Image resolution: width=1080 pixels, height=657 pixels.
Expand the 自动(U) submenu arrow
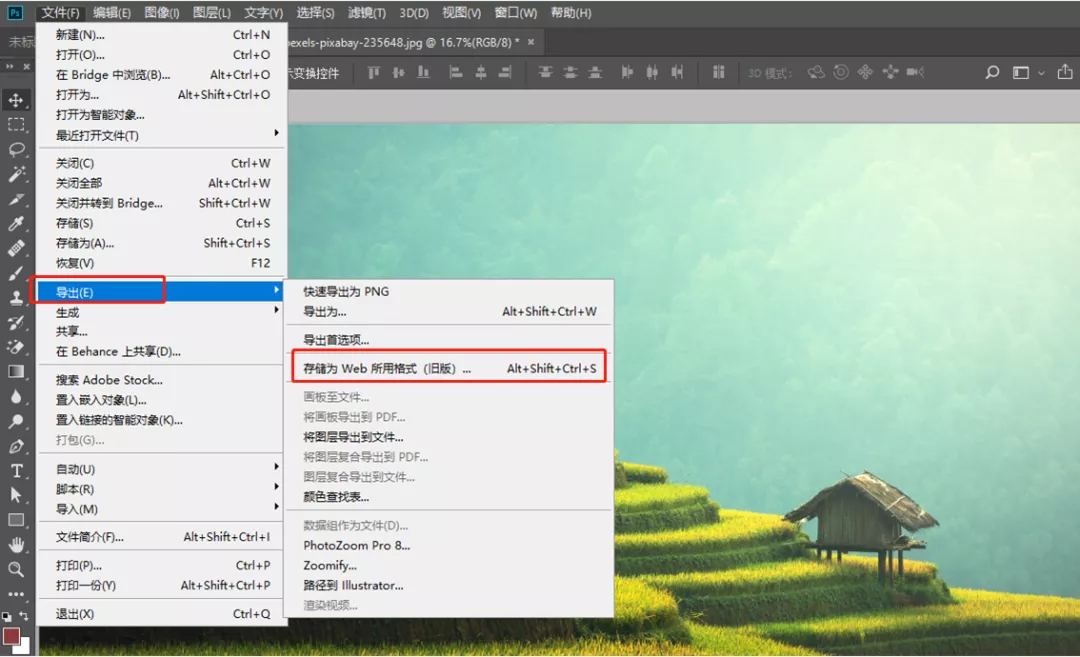pos(278,467)
